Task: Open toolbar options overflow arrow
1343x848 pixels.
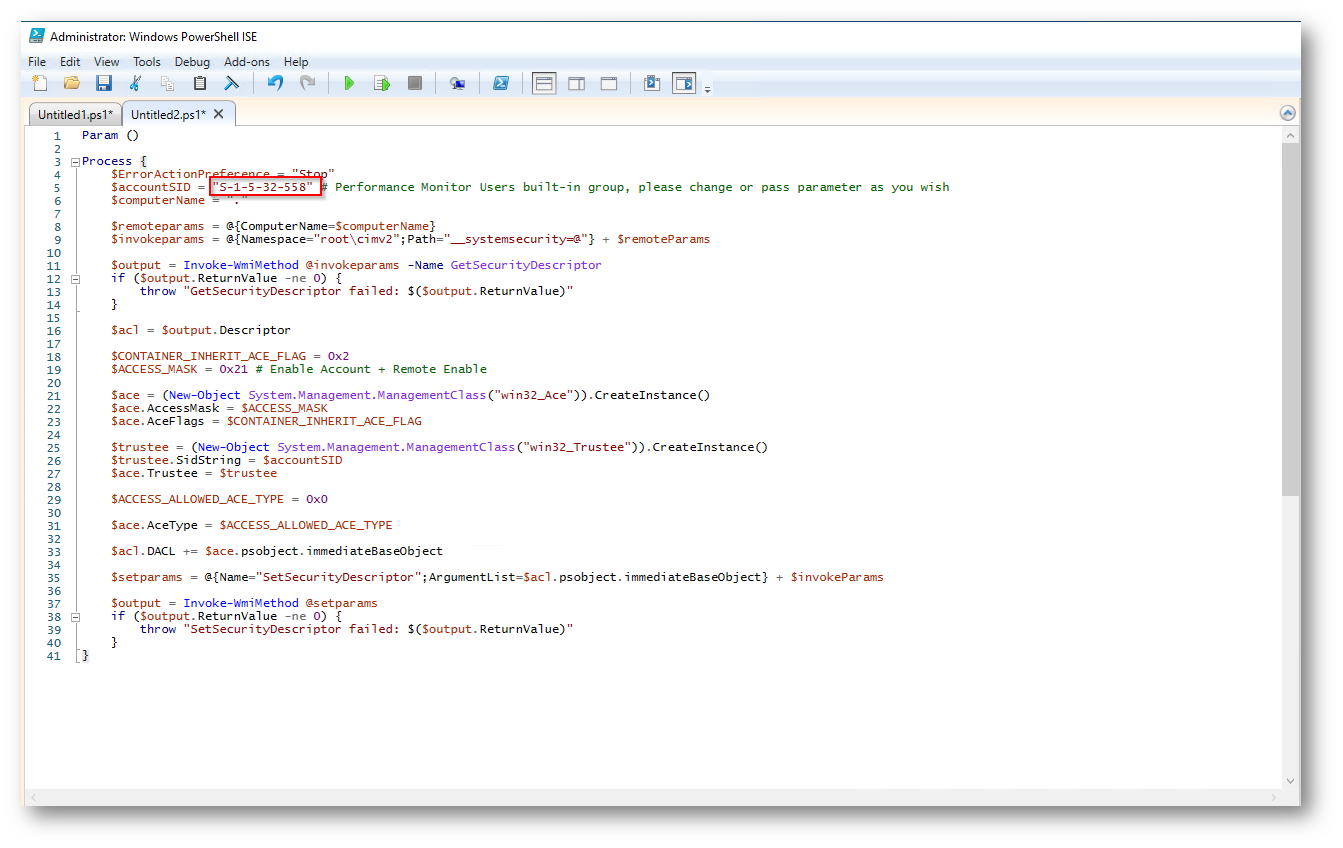Action: point(708,89)
